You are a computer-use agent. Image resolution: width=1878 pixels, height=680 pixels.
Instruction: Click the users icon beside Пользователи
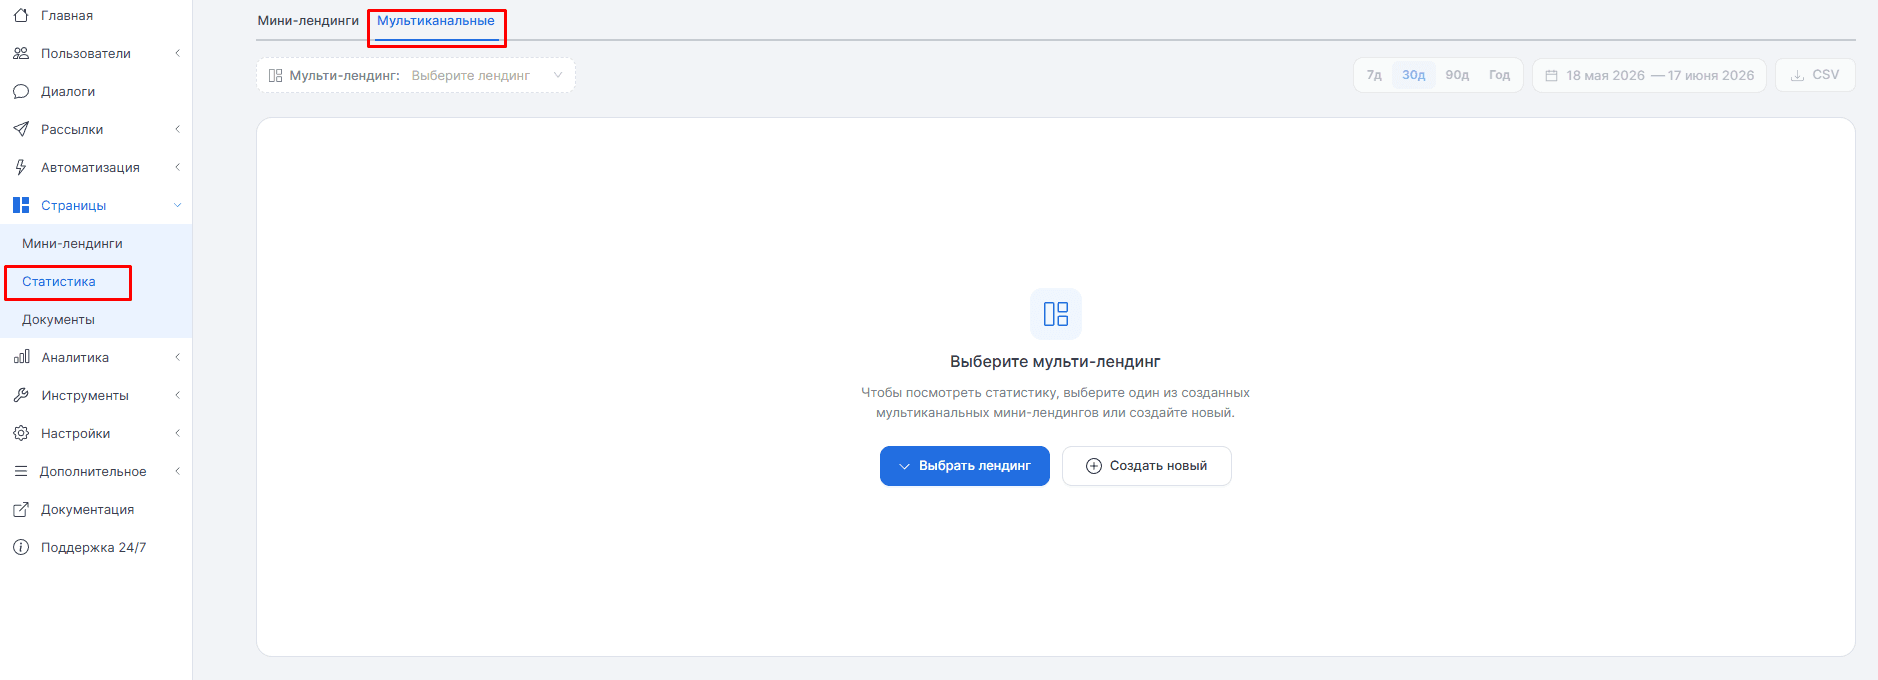[x=21, y=53]
